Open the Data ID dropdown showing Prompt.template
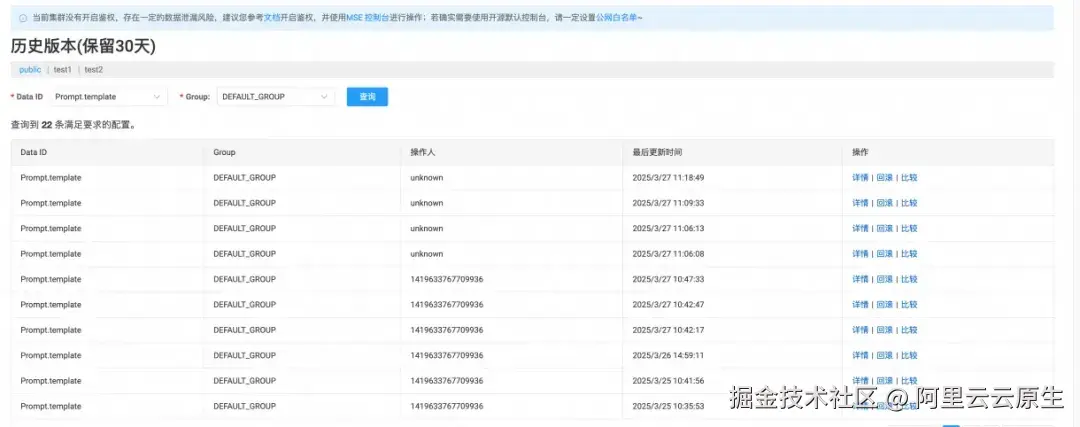Image resolution: width=1080 pixels, height=427 pixels. [108, 97]
